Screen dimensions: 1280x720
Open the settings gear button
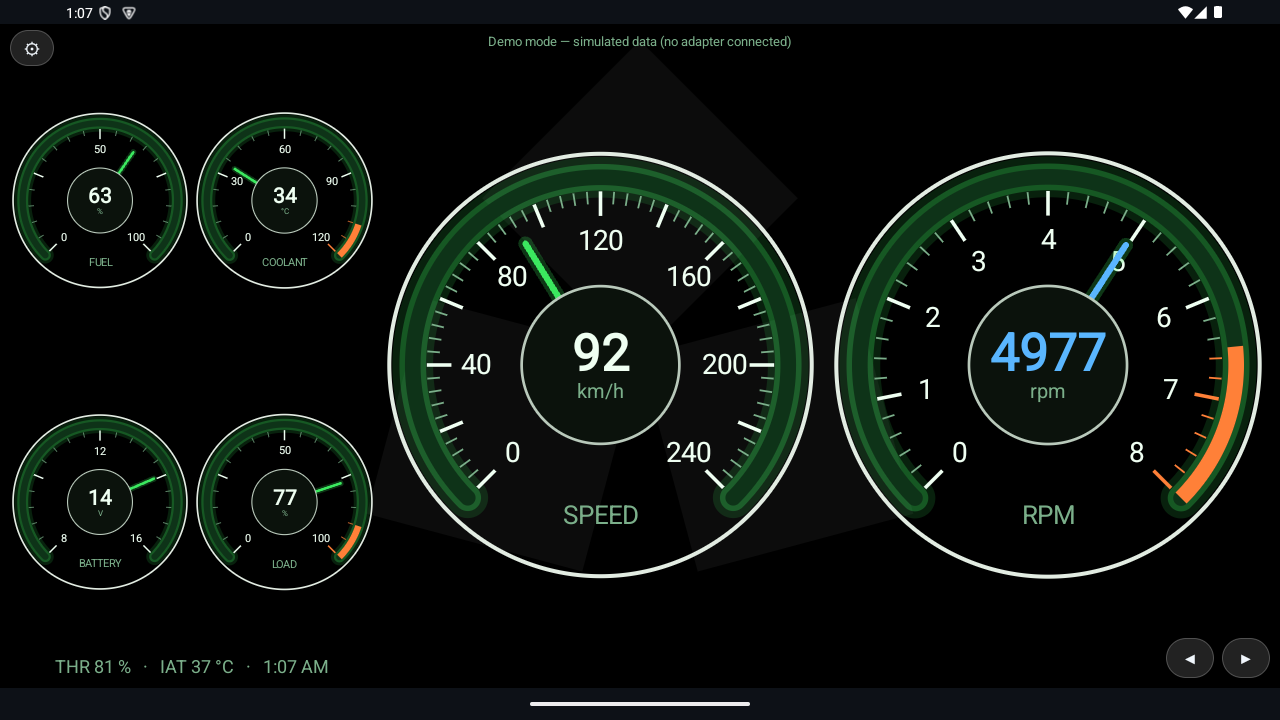coord(32,48)
